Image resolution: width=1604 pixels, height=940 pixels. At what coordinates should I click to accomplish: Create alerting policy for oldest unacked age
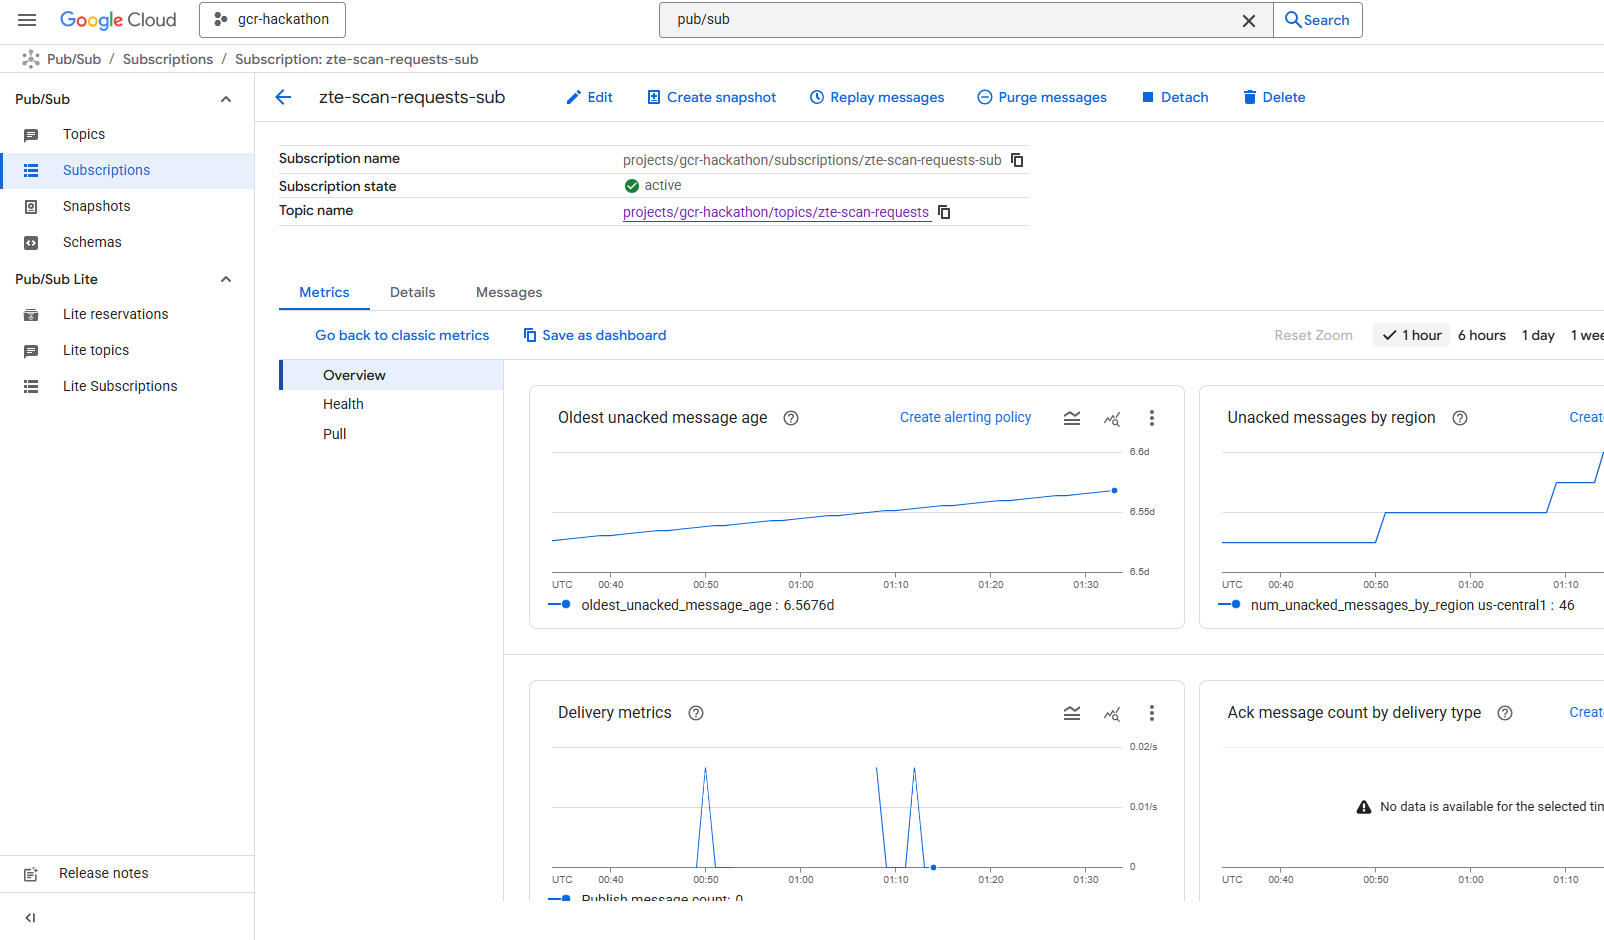coord(965,417)
